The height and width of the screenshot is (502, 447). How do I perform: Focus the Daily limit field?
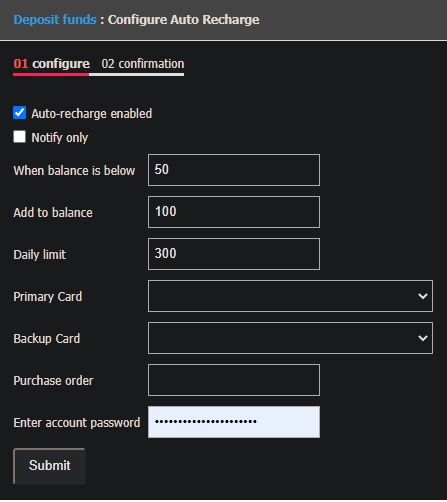coord(234,254)
